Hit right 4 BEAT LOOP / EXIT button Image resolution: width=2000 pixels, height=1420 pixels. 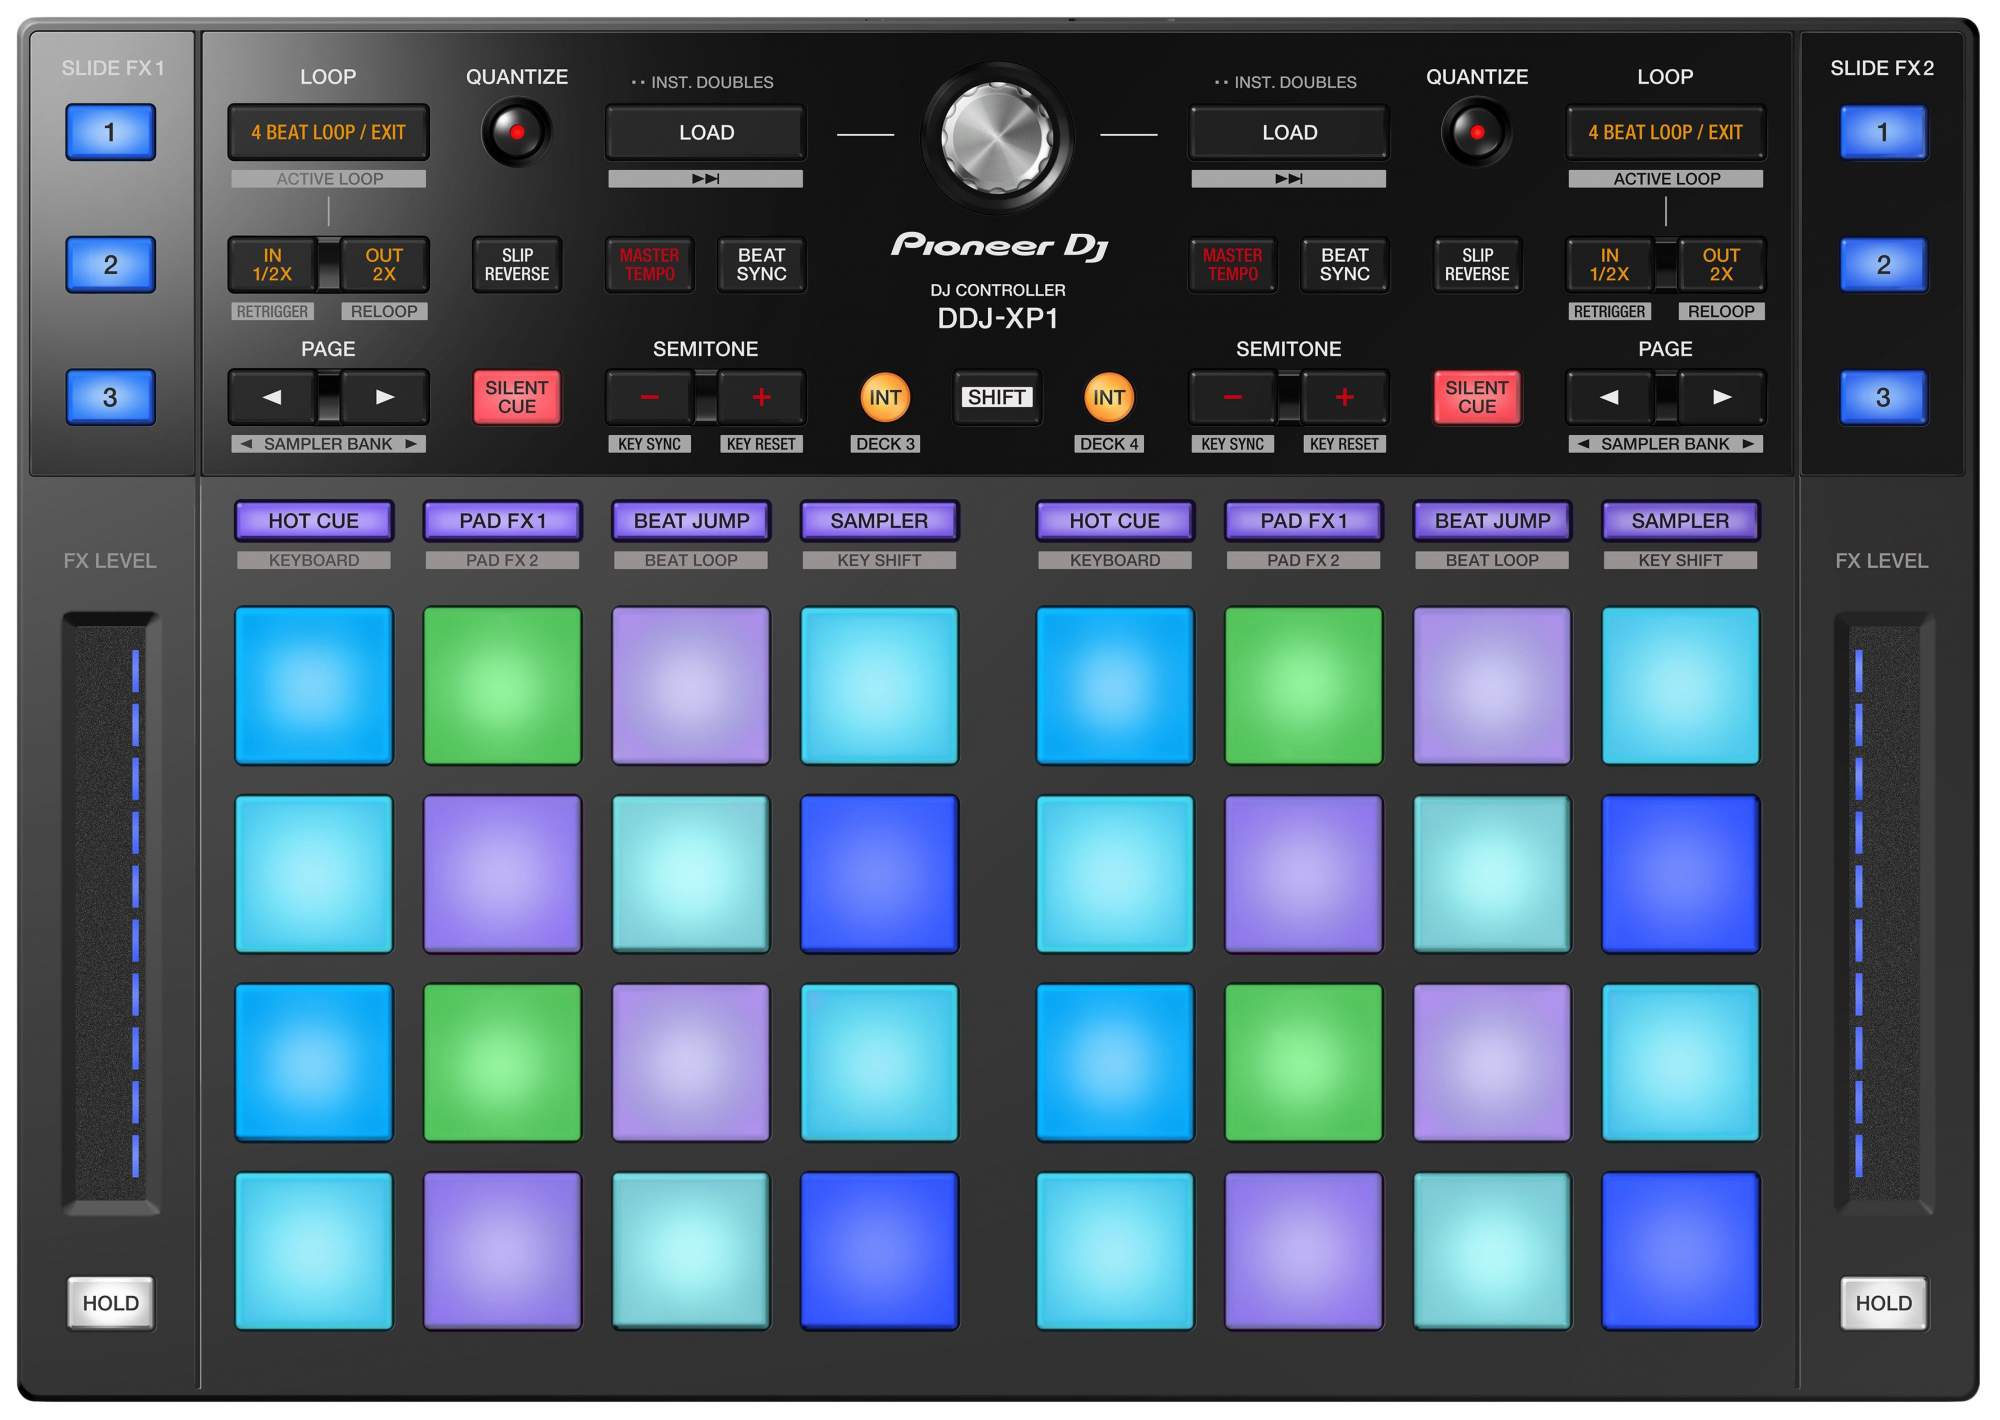pyautogui.click(x=1665, y=132)
